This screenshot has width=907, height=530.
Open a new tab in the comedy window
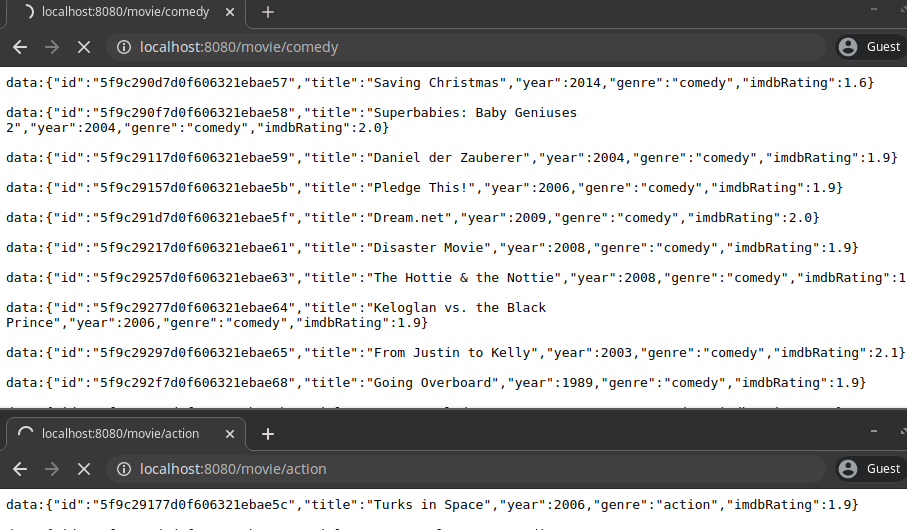tap(268, 12)
